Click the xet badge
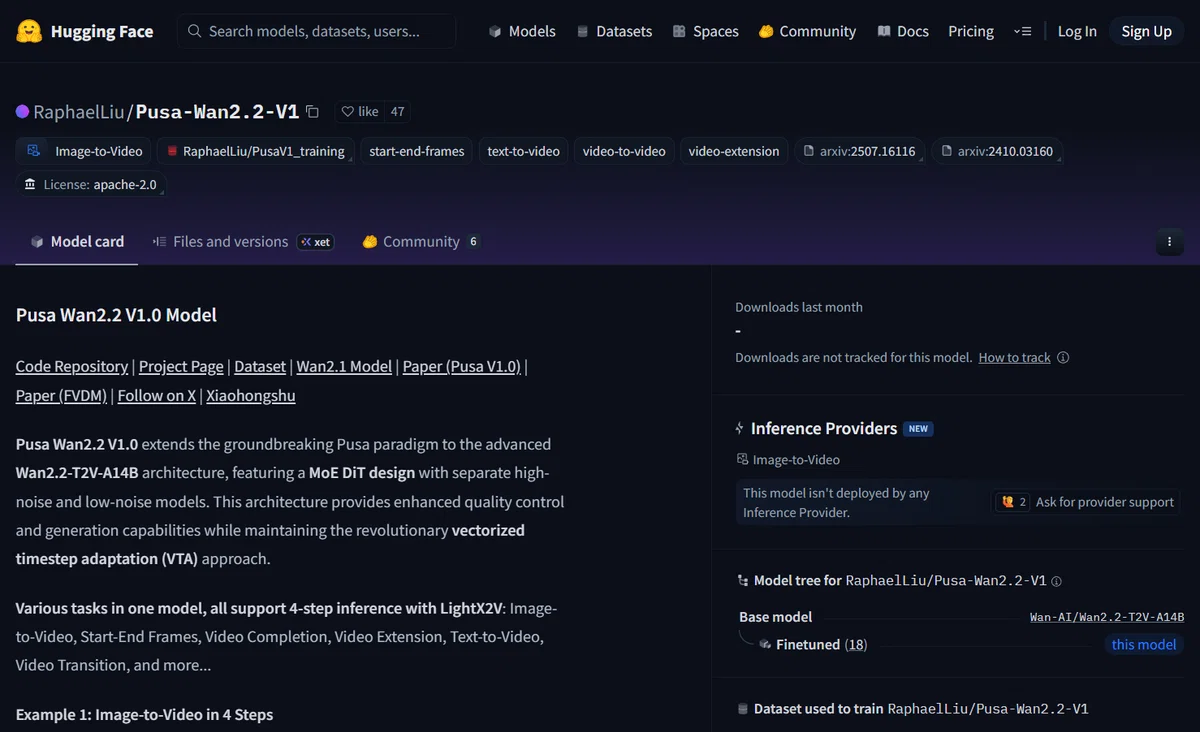This screenshot has width=1200, height=732. point(316,241)
